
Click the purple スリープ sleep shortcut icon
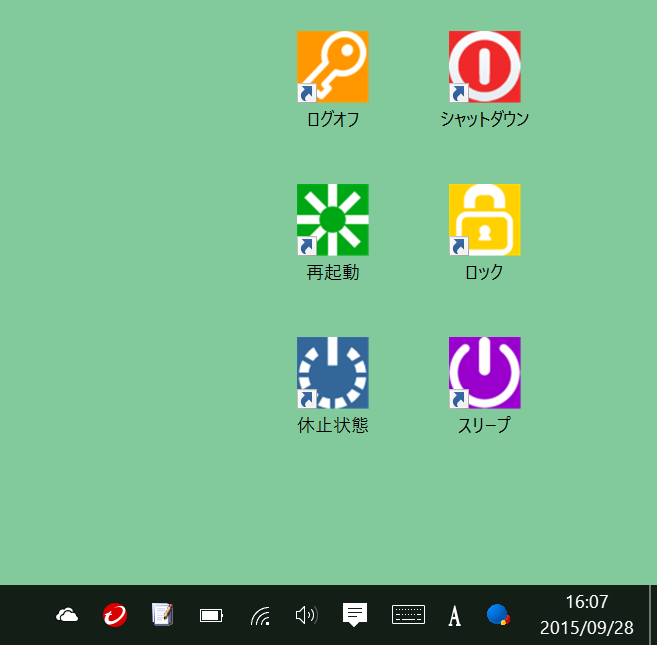[484, 373]
